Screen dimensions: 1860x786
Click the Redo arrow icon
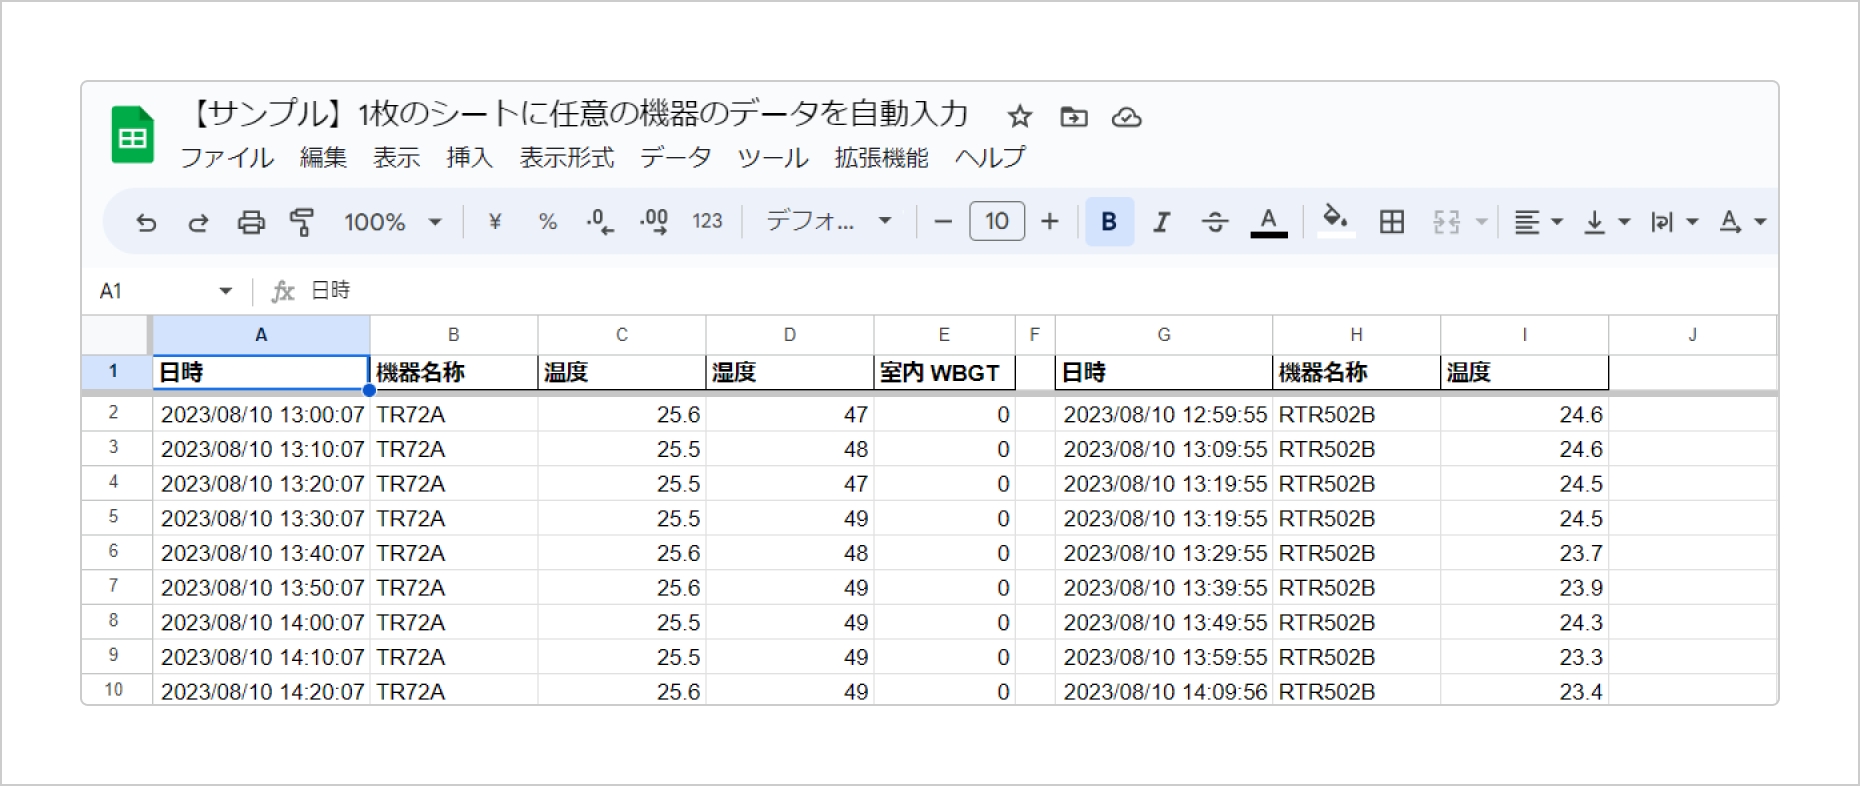pyautogui.click(x=198, y=222)
